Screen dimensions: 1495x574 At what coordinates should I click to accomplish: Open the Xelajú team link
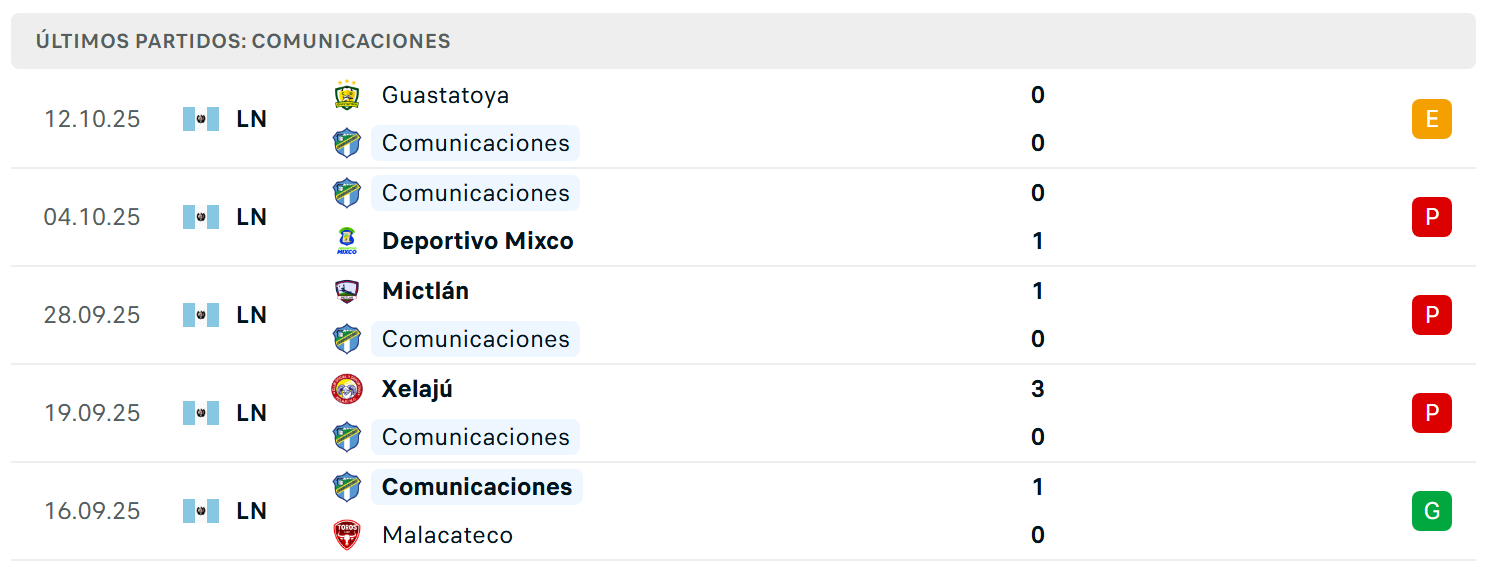click(x=417, y=389)
